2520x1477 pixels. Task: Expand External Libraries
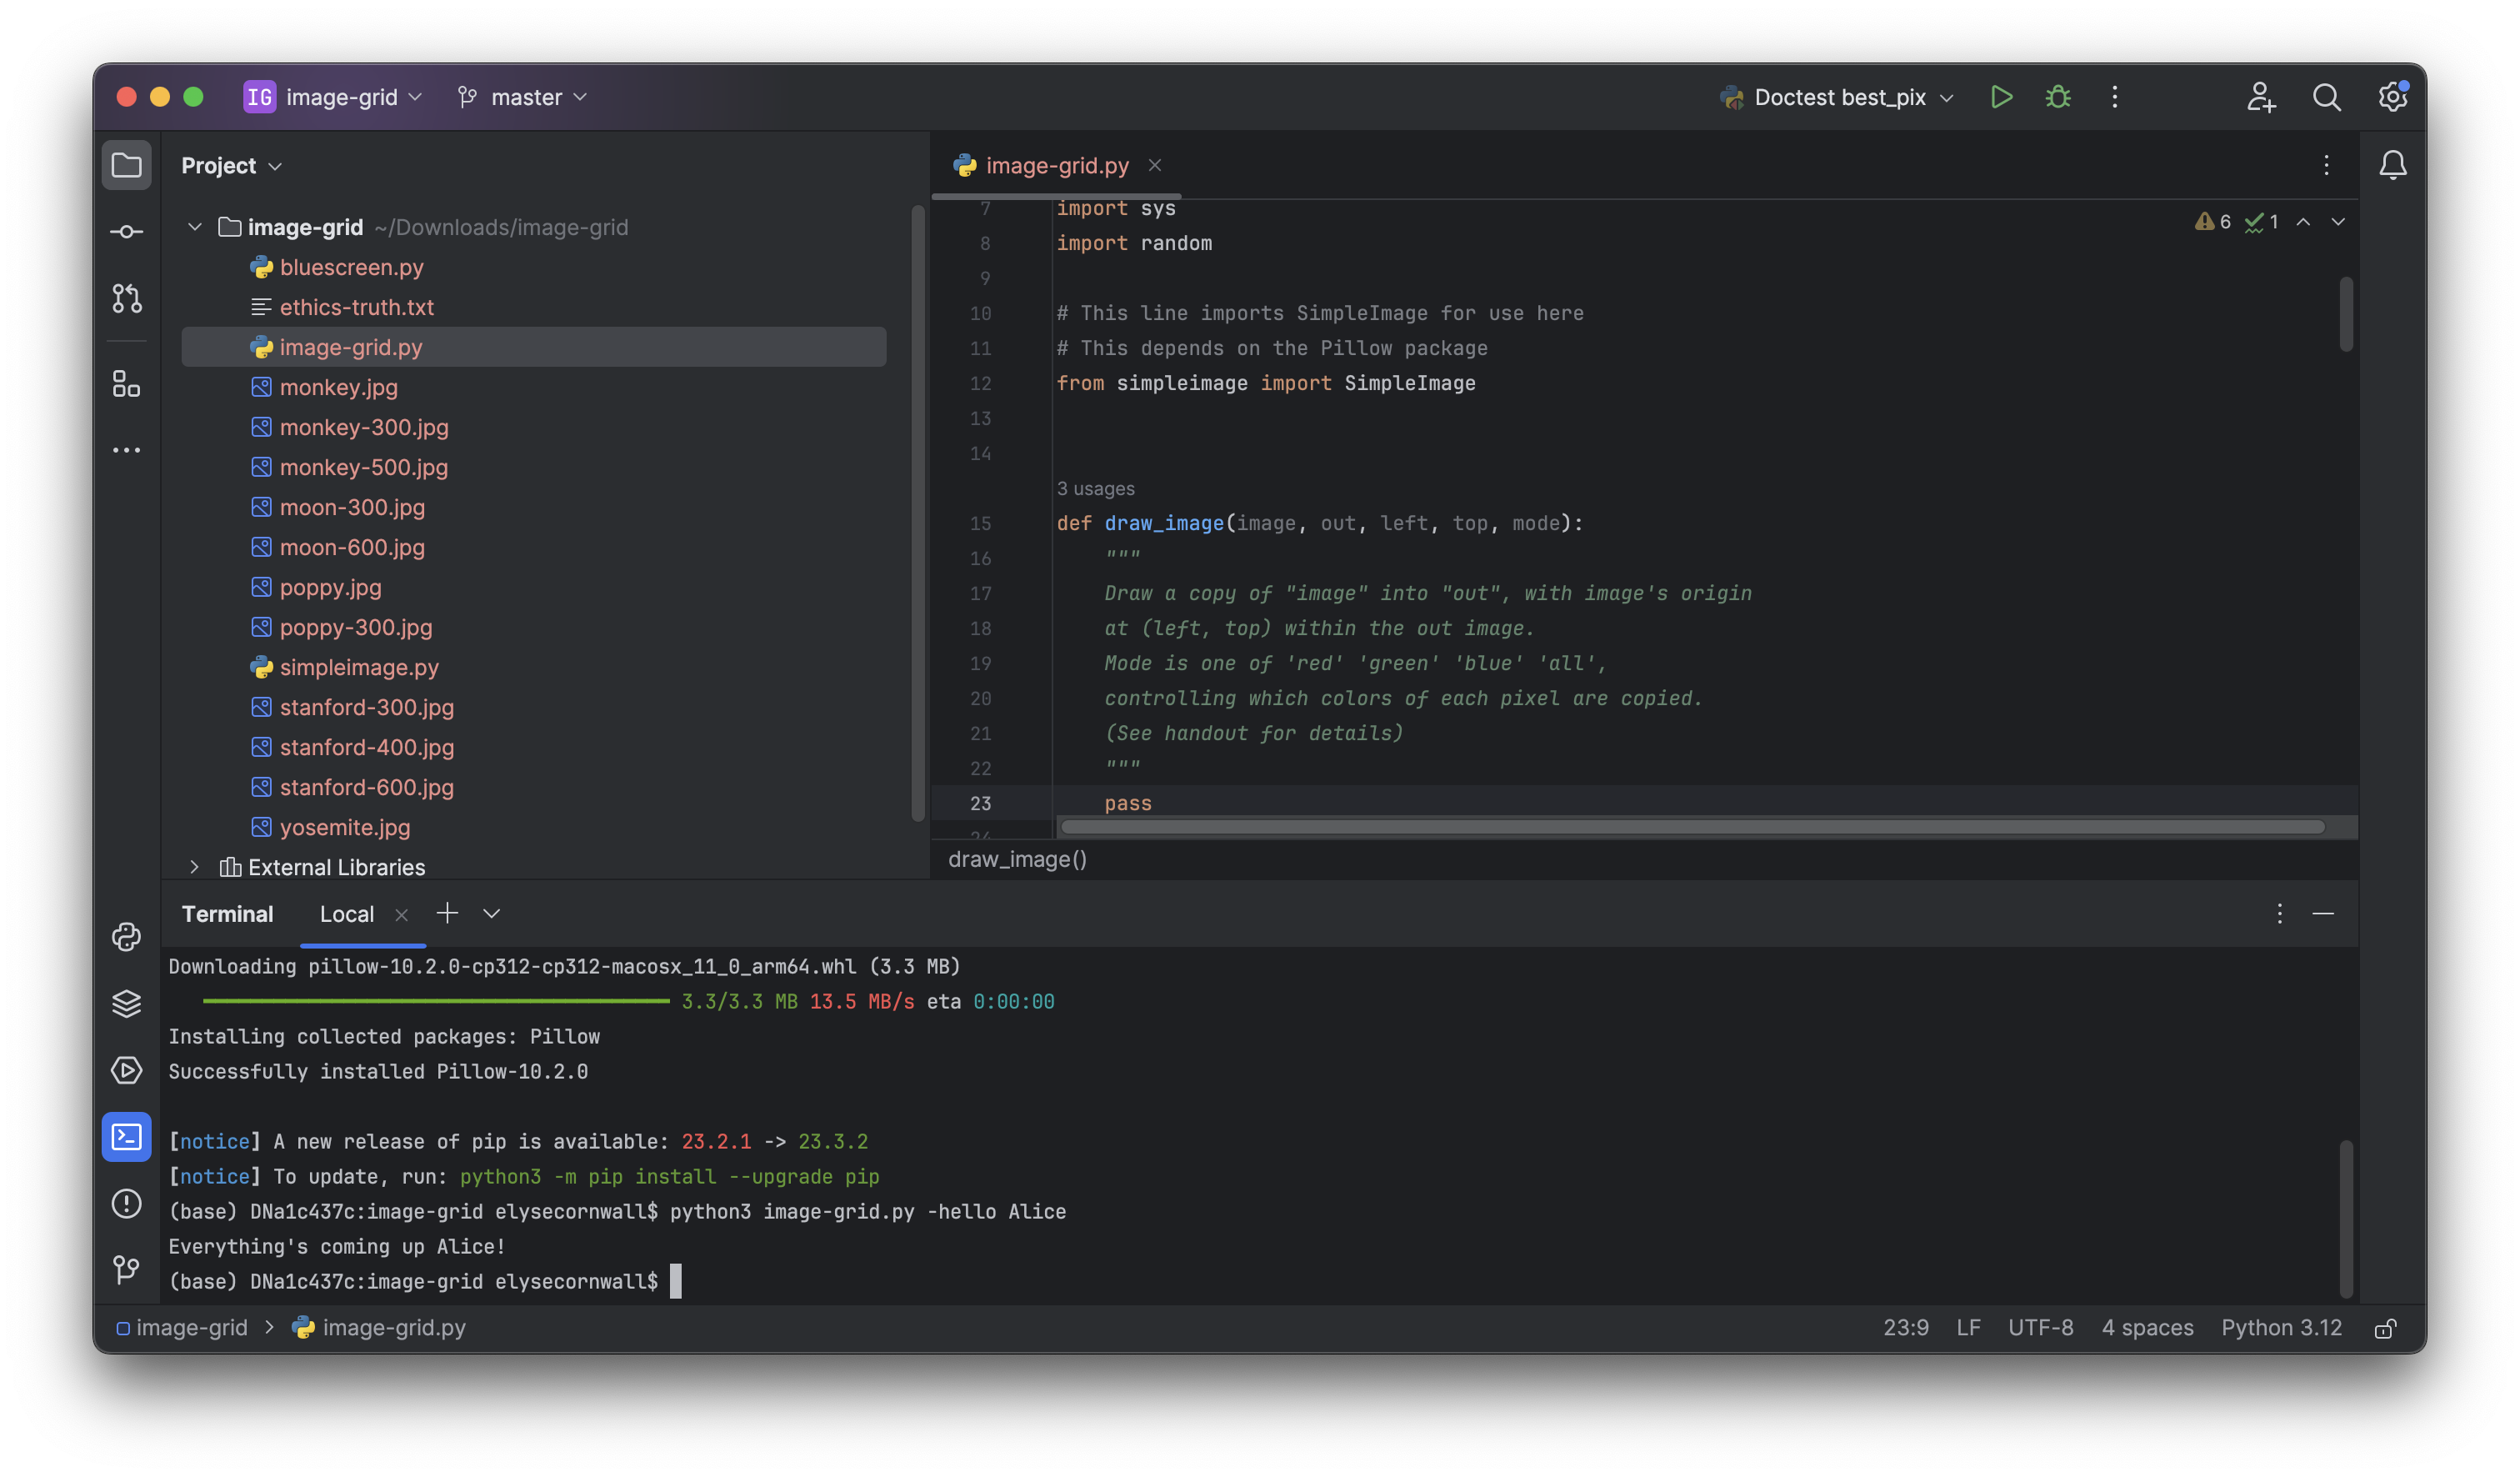[x=195, y=867]
